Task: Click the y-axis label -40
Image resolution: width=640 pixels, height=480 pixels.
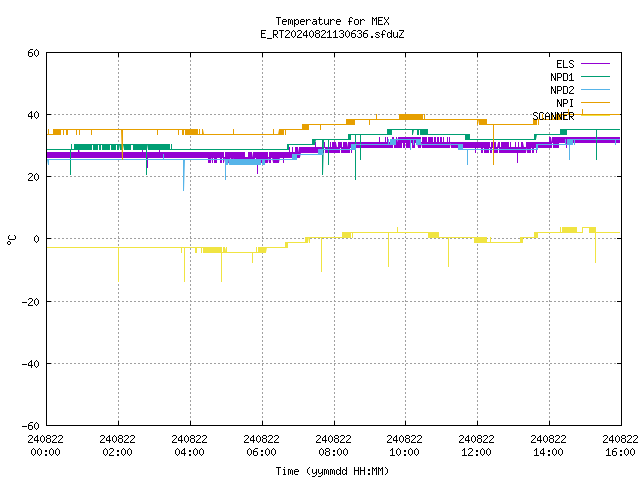Action: pyautogui.click(x=31, y=364)
